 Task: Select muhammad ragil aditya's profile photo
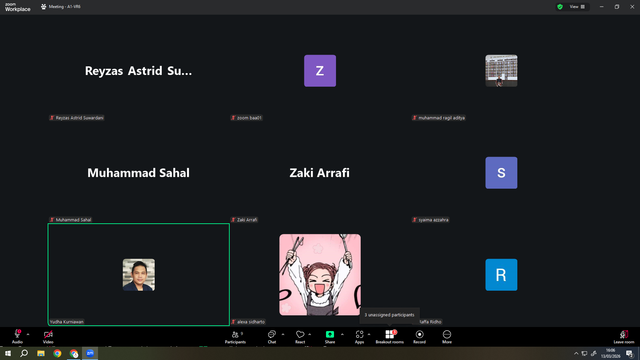pos(501,71)
